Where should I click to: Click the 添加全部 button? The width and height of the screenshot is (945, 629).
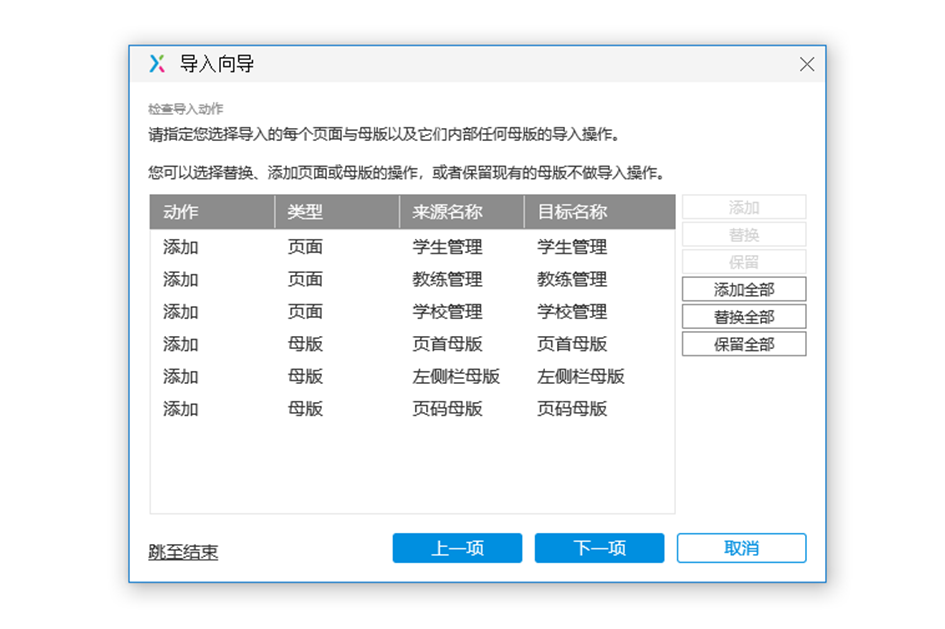[744, 289]
